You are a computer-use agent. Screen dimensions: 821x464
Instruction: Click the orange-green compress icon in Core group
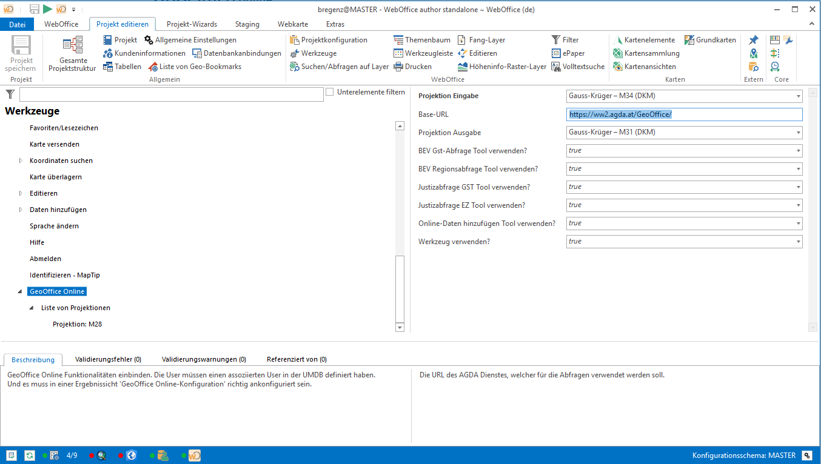[x=775, y=53]
